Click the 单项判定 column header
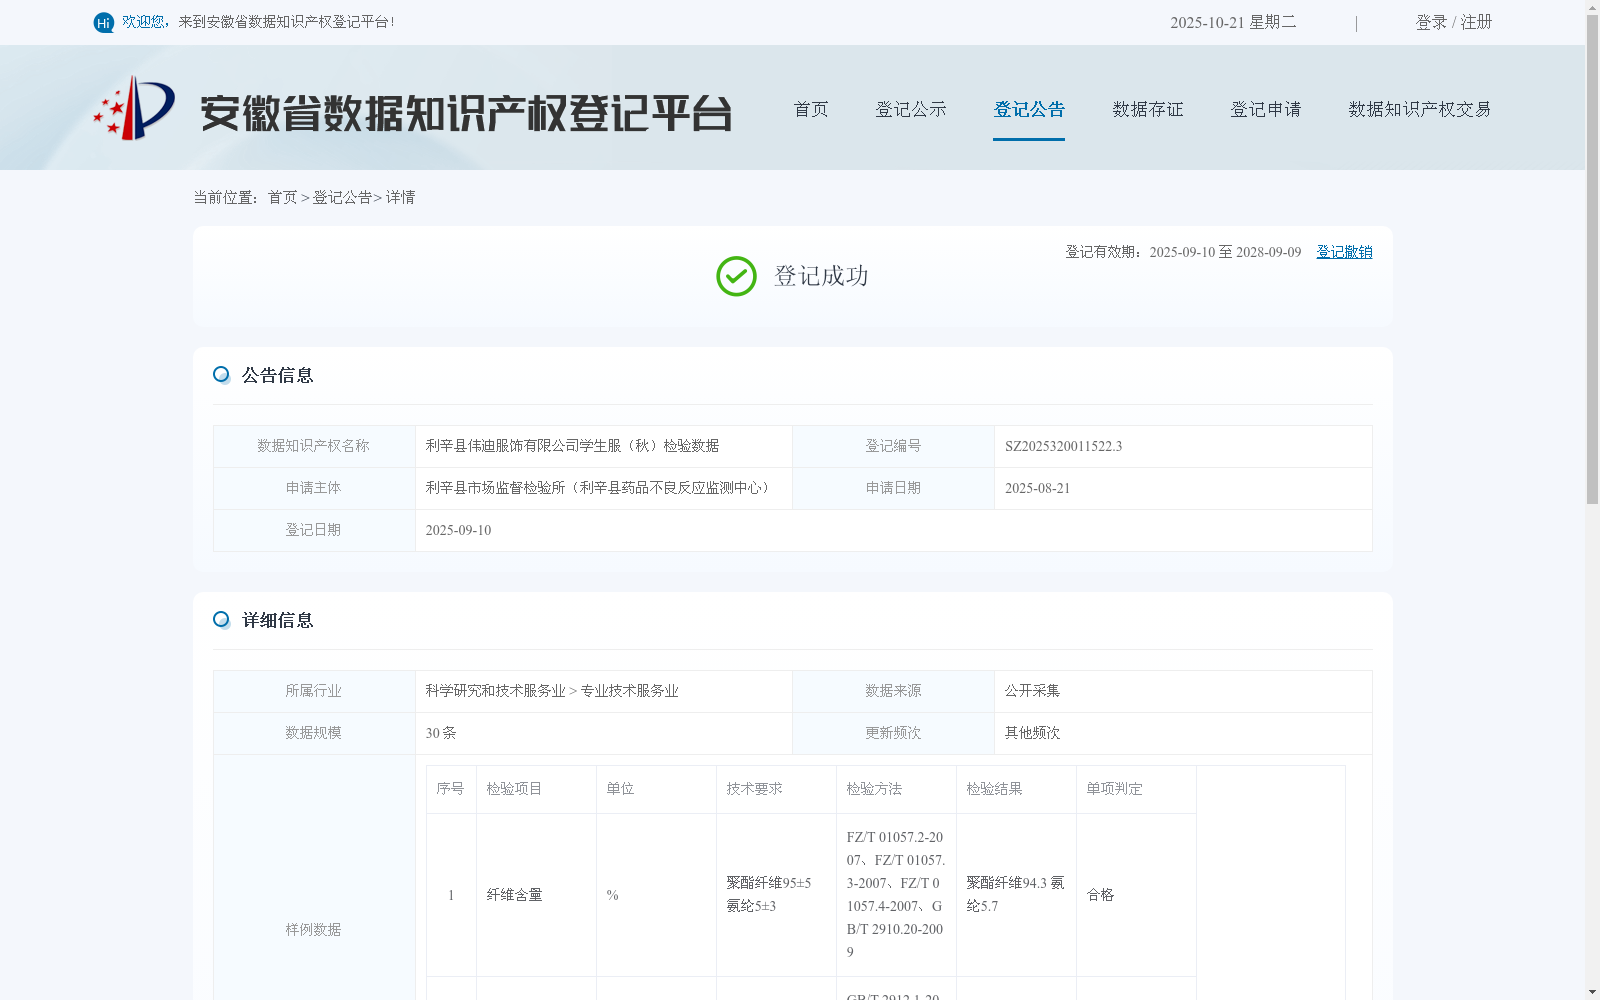Image resolution: width=1600 pixels, height=1000 pixels. pyautogui.click(x=1136, y=789)
